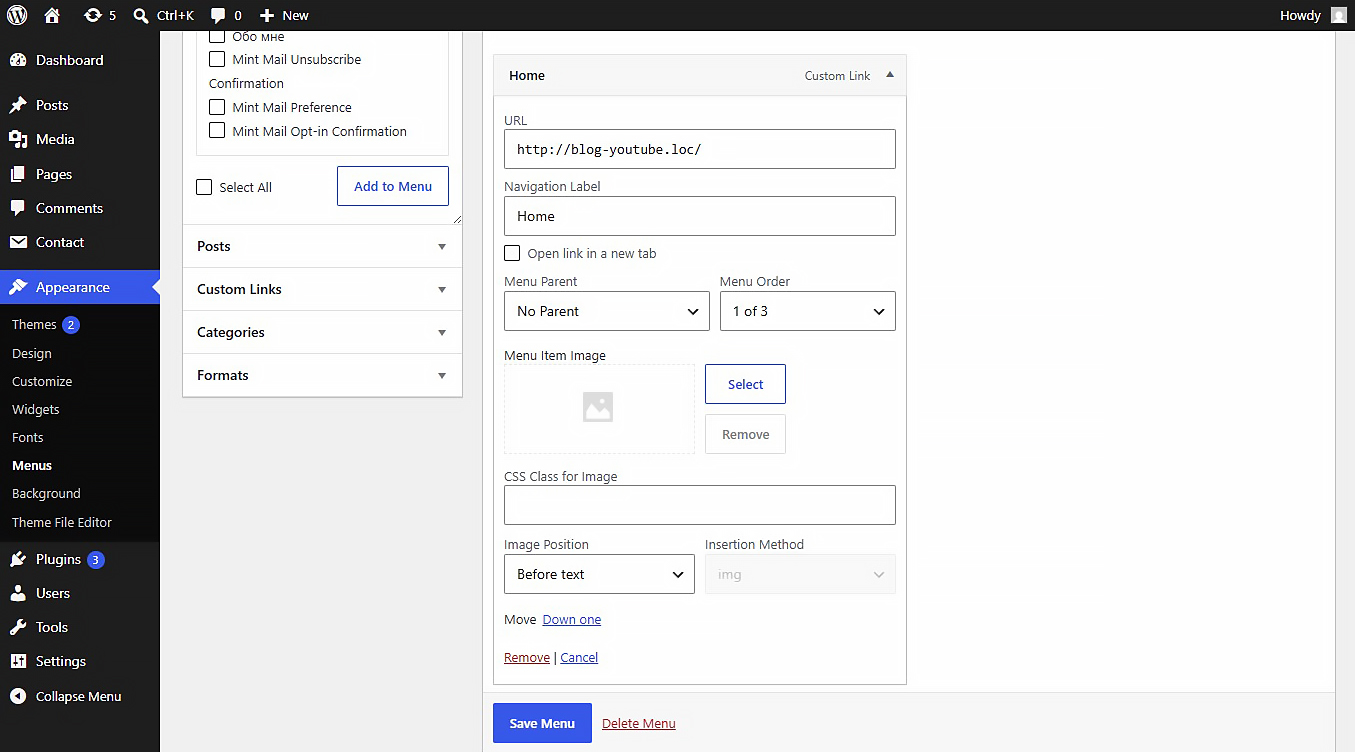
Task: Toggle the Select All checkbox
Action: tap(204, 187)
